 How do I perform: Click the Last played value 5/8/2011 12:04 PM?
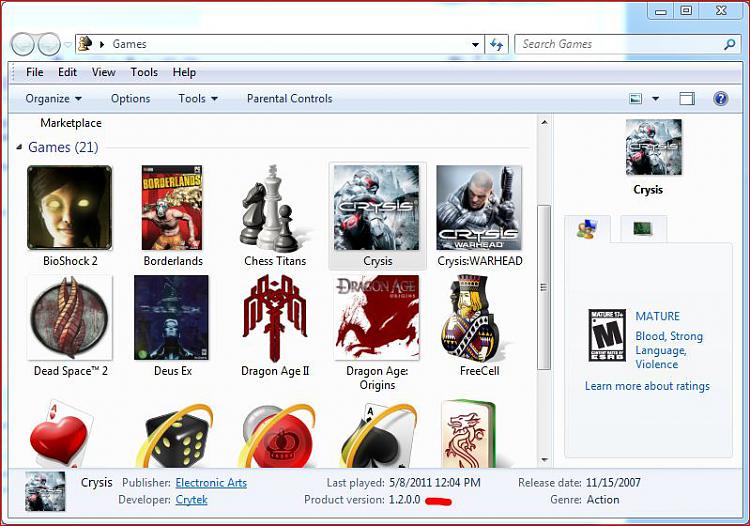pos(435,482)
